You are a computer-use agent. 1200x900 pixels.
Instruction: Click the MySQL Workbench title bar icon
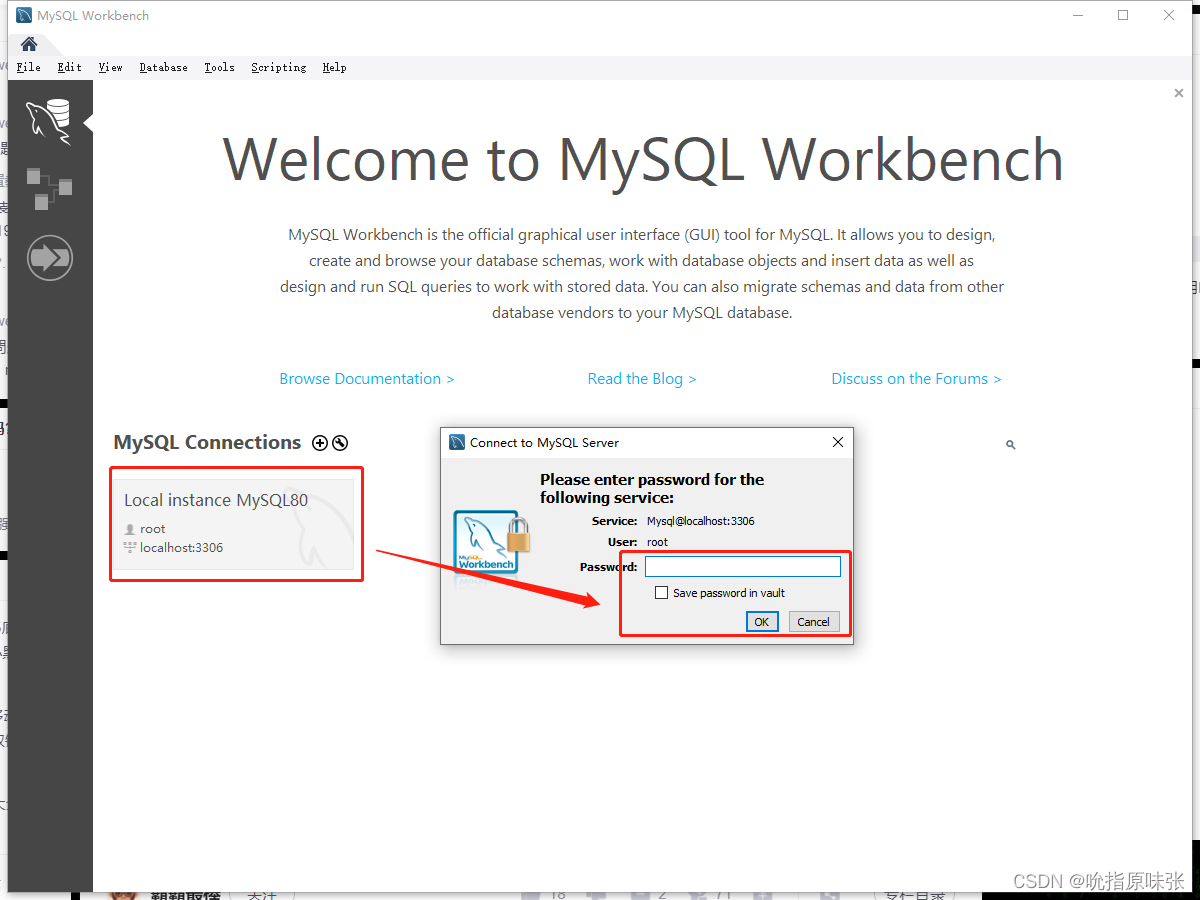coord(24,16)
